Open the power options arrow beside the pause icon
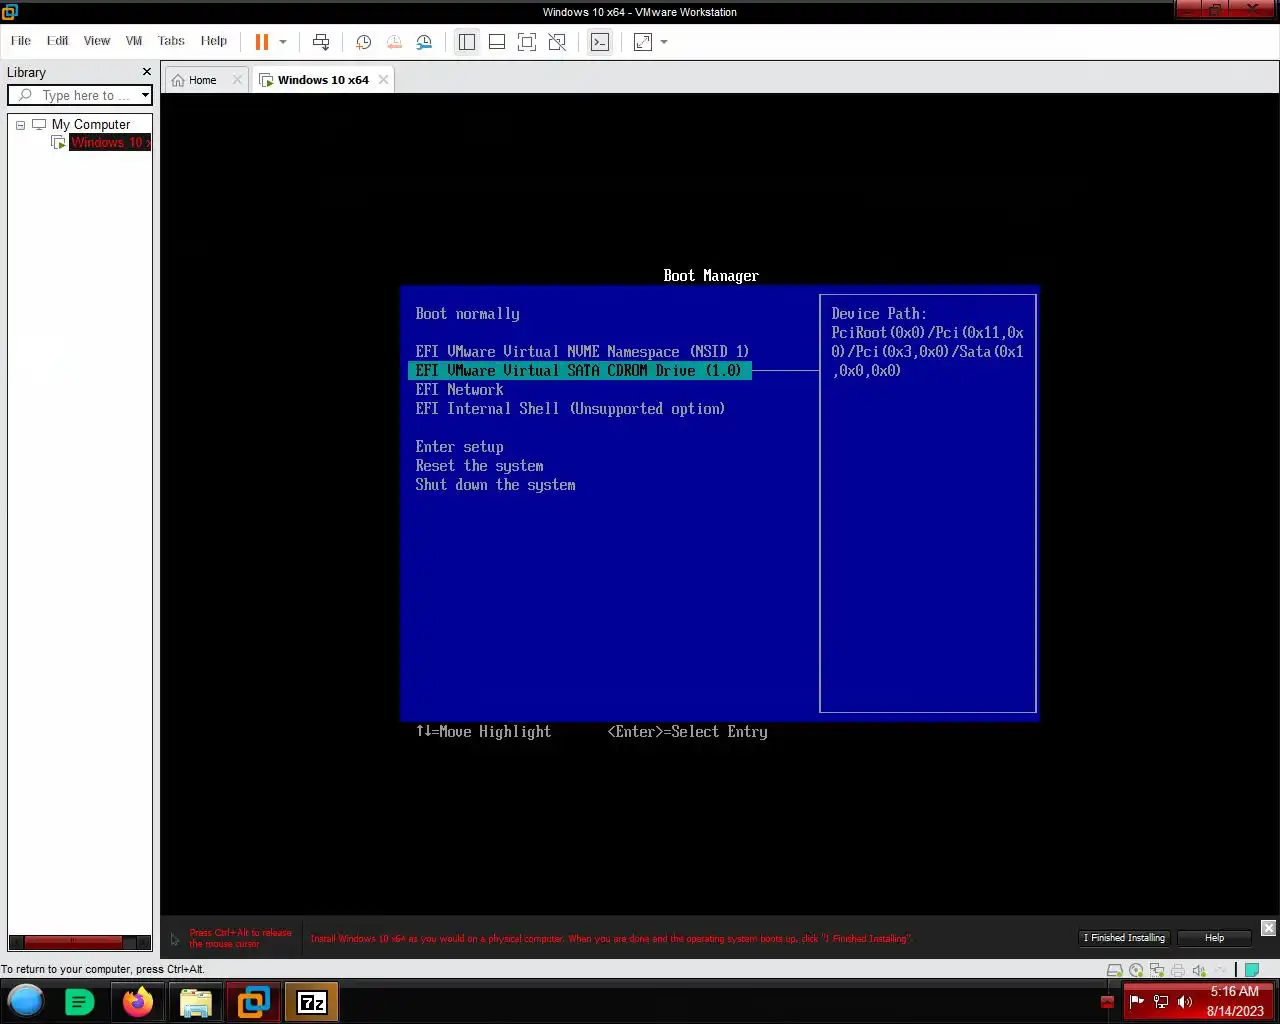 [283, 42]
